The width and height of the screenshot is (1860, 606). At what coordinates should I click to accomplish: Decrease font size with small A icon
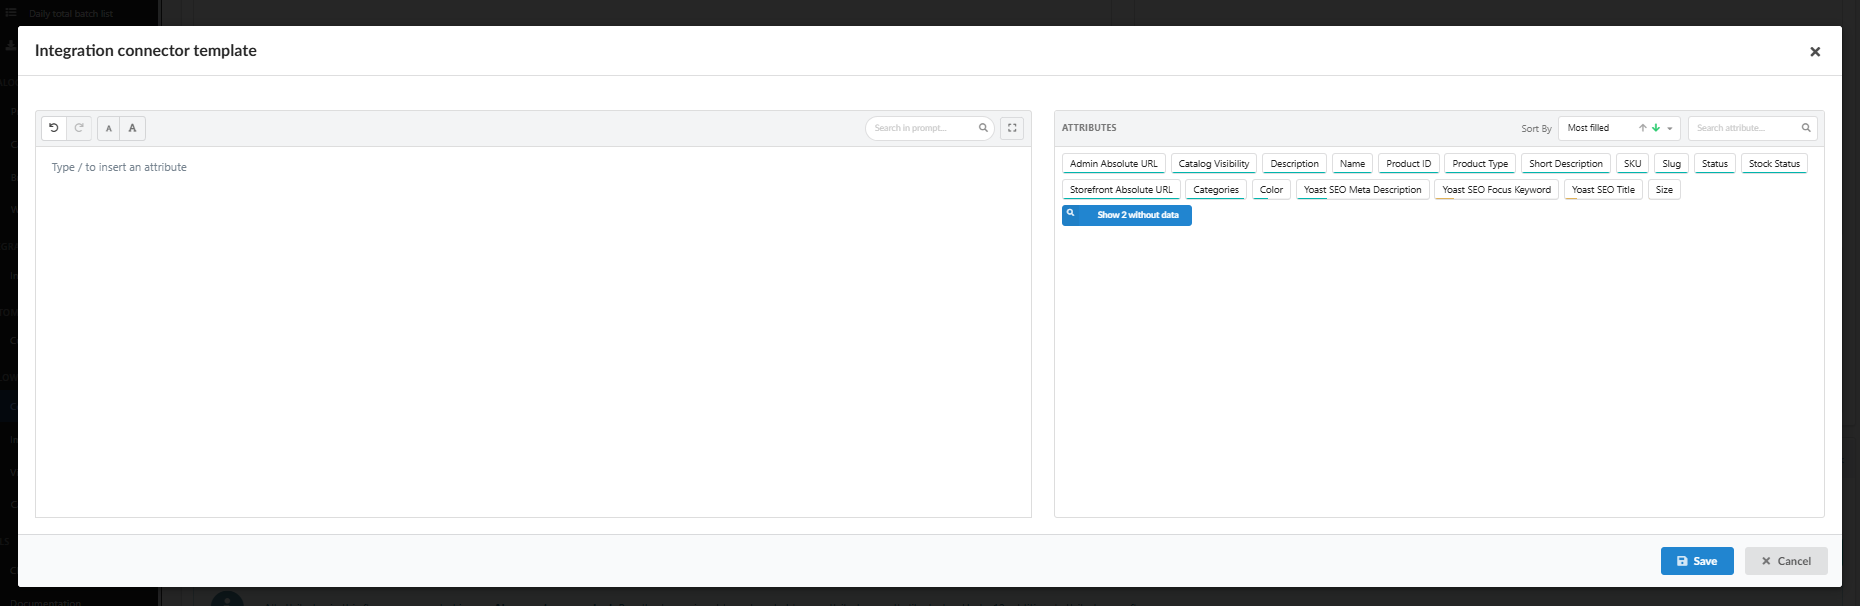tap(109, 128)
